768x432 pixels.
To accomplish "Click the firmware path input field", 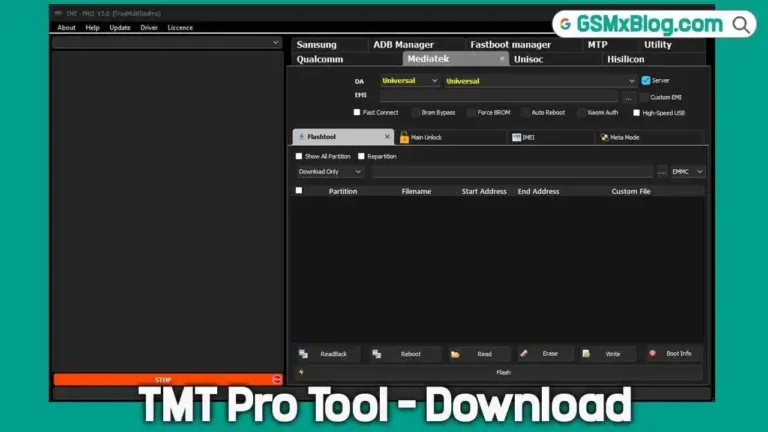I will [512, 171].
